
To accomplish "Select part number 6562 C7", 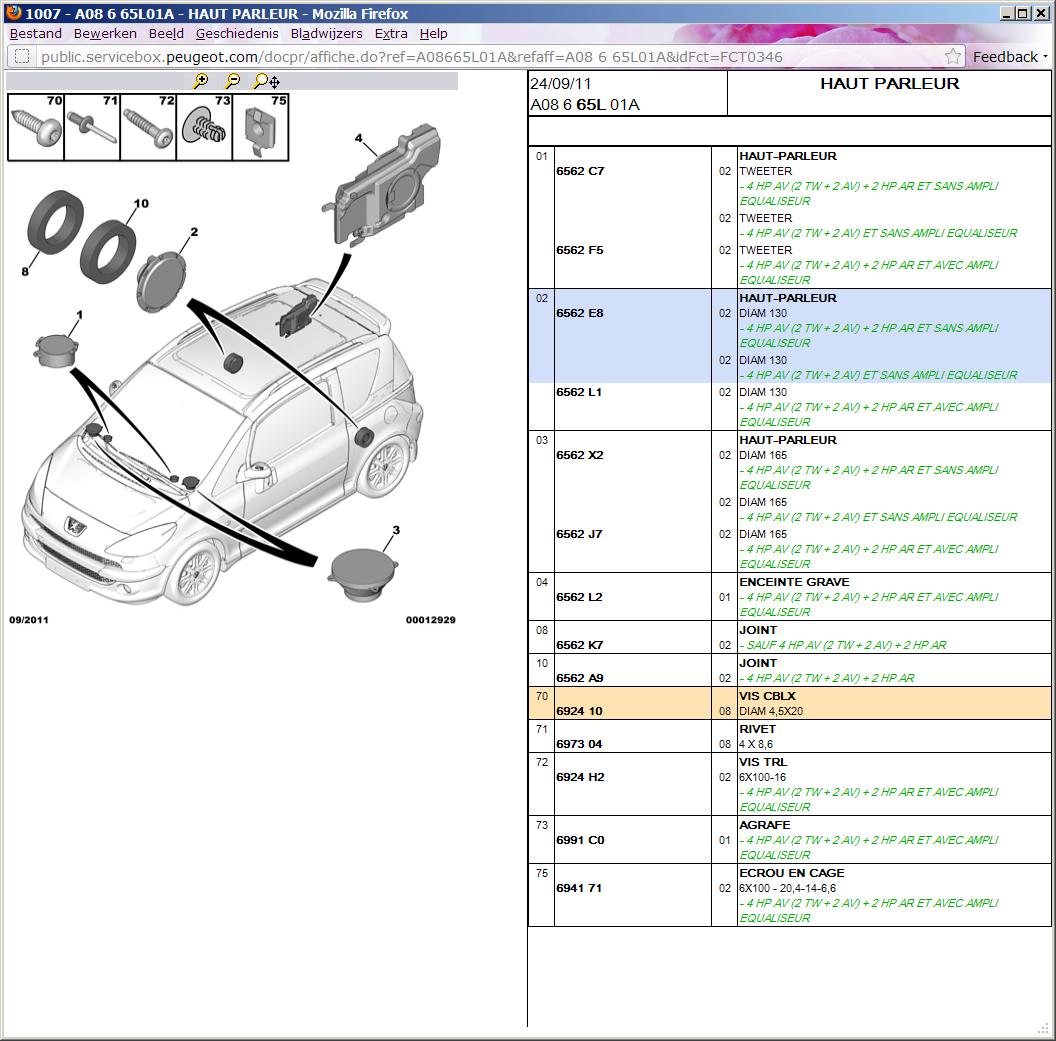I will pyautogui.click(x=580, y=171).
